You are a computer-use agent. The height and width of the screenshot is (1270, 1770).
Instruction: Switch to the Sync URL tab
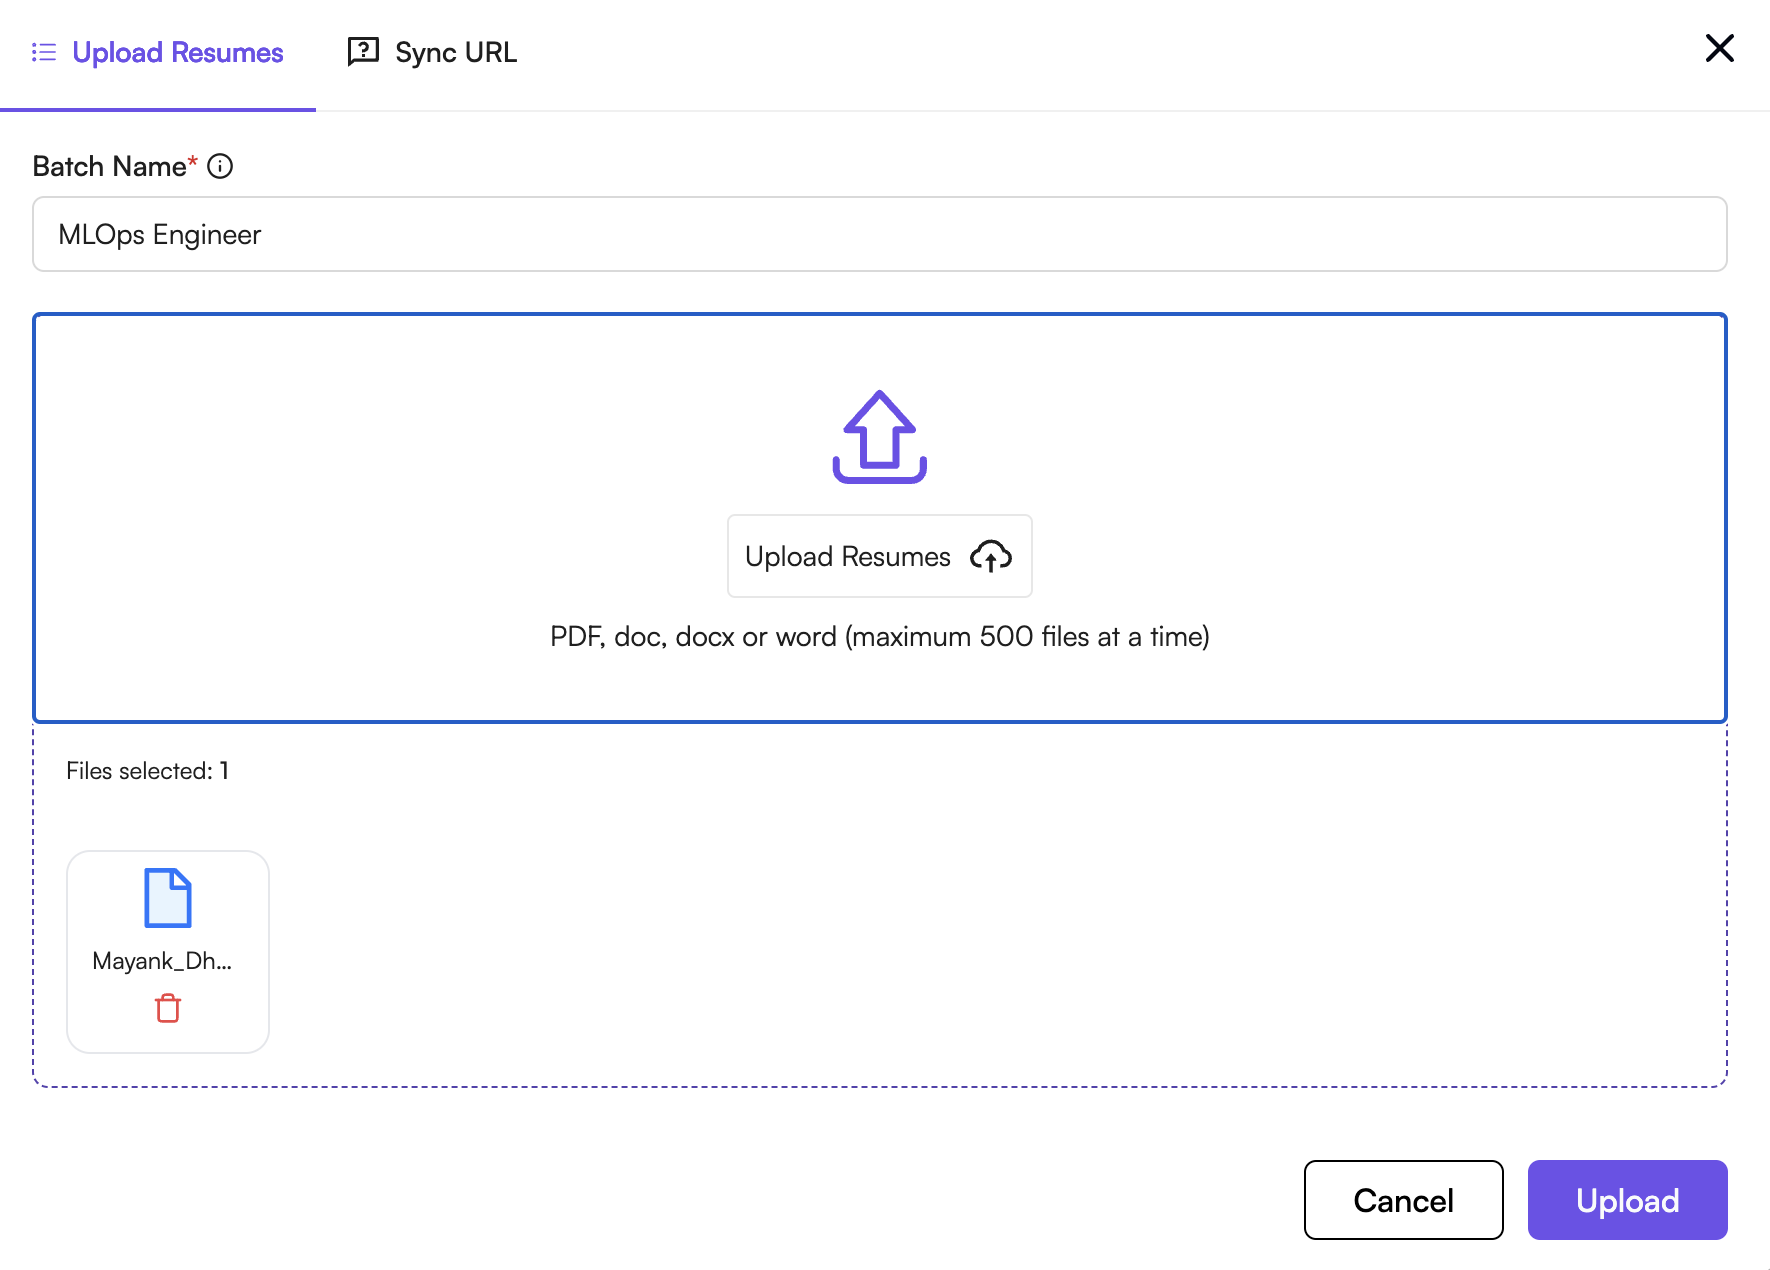point(456,51)
